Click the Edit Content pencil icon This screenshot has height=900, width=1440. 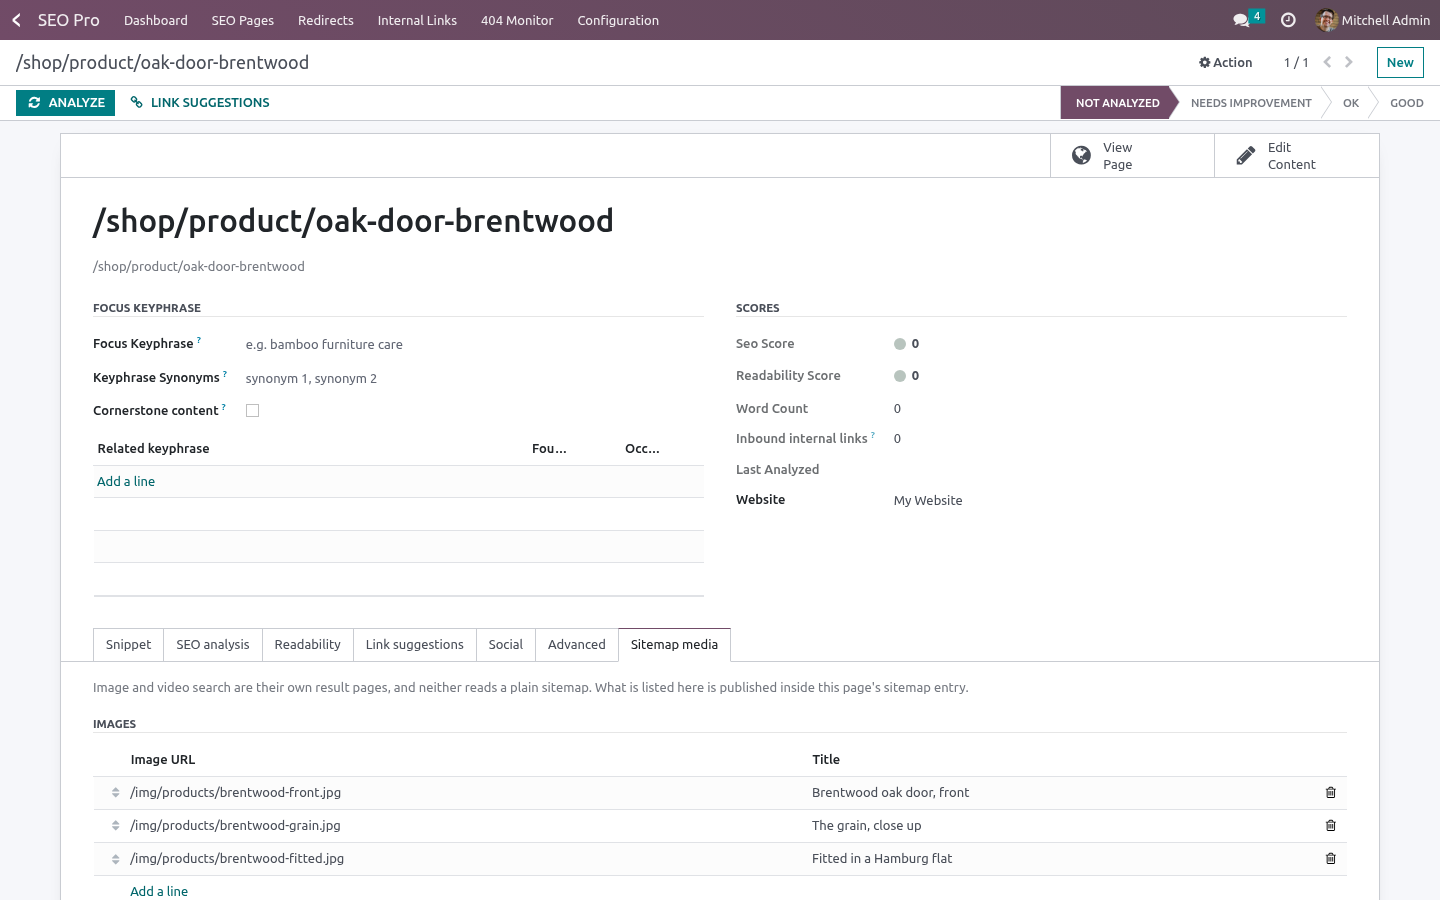pos(1245,155)
